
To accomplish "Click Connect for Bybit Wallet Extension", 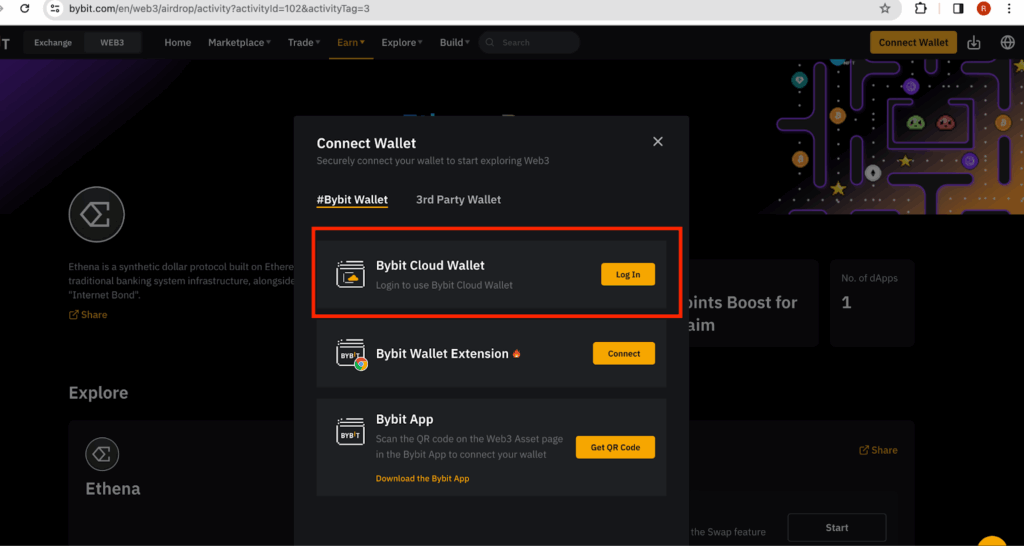I will (624, 353).
